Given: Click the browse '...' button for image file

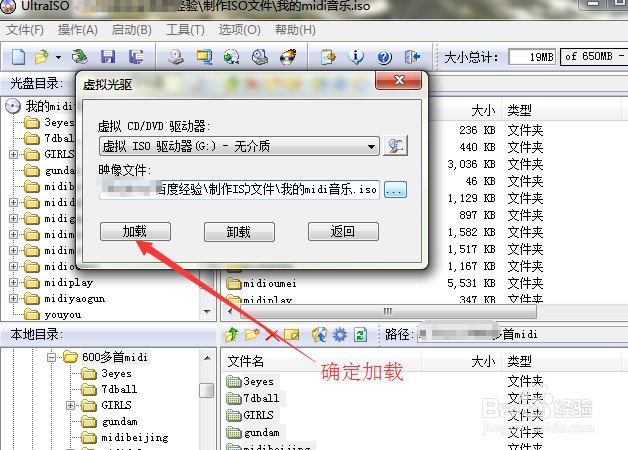Looking at the screenshot, I should click(x=395, y=189).
